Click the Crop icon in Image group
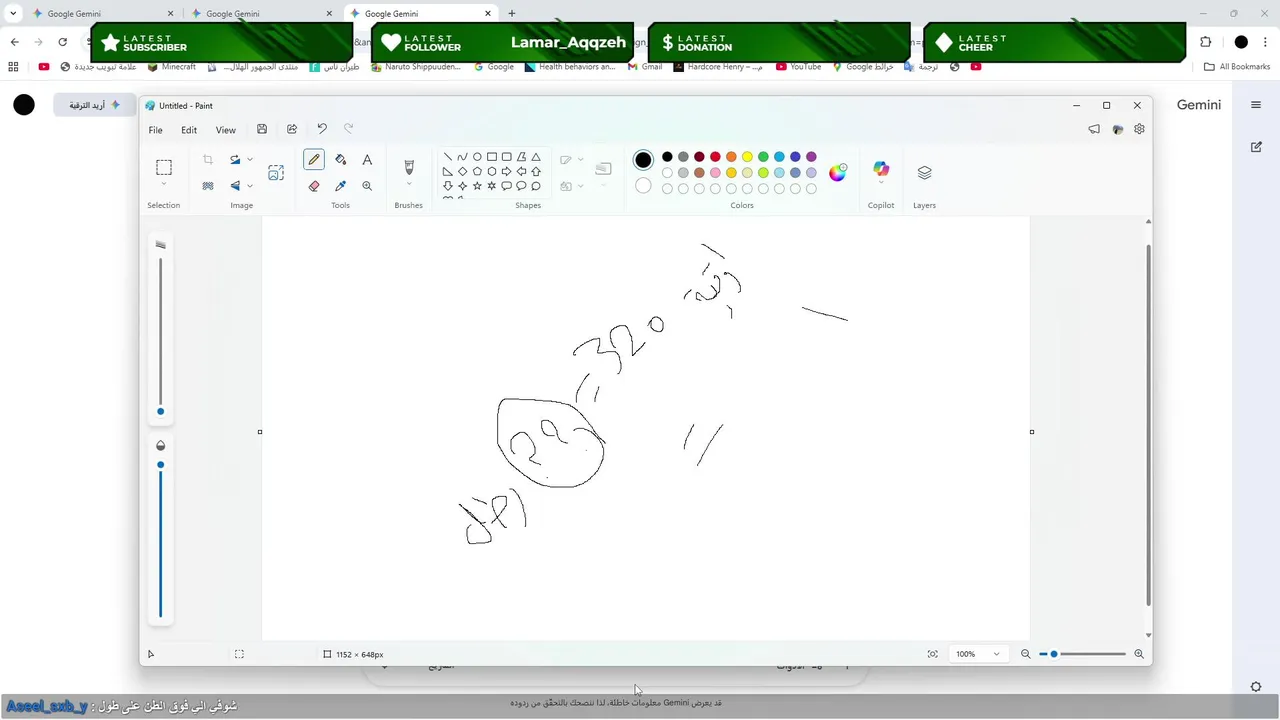 [208, 160]
